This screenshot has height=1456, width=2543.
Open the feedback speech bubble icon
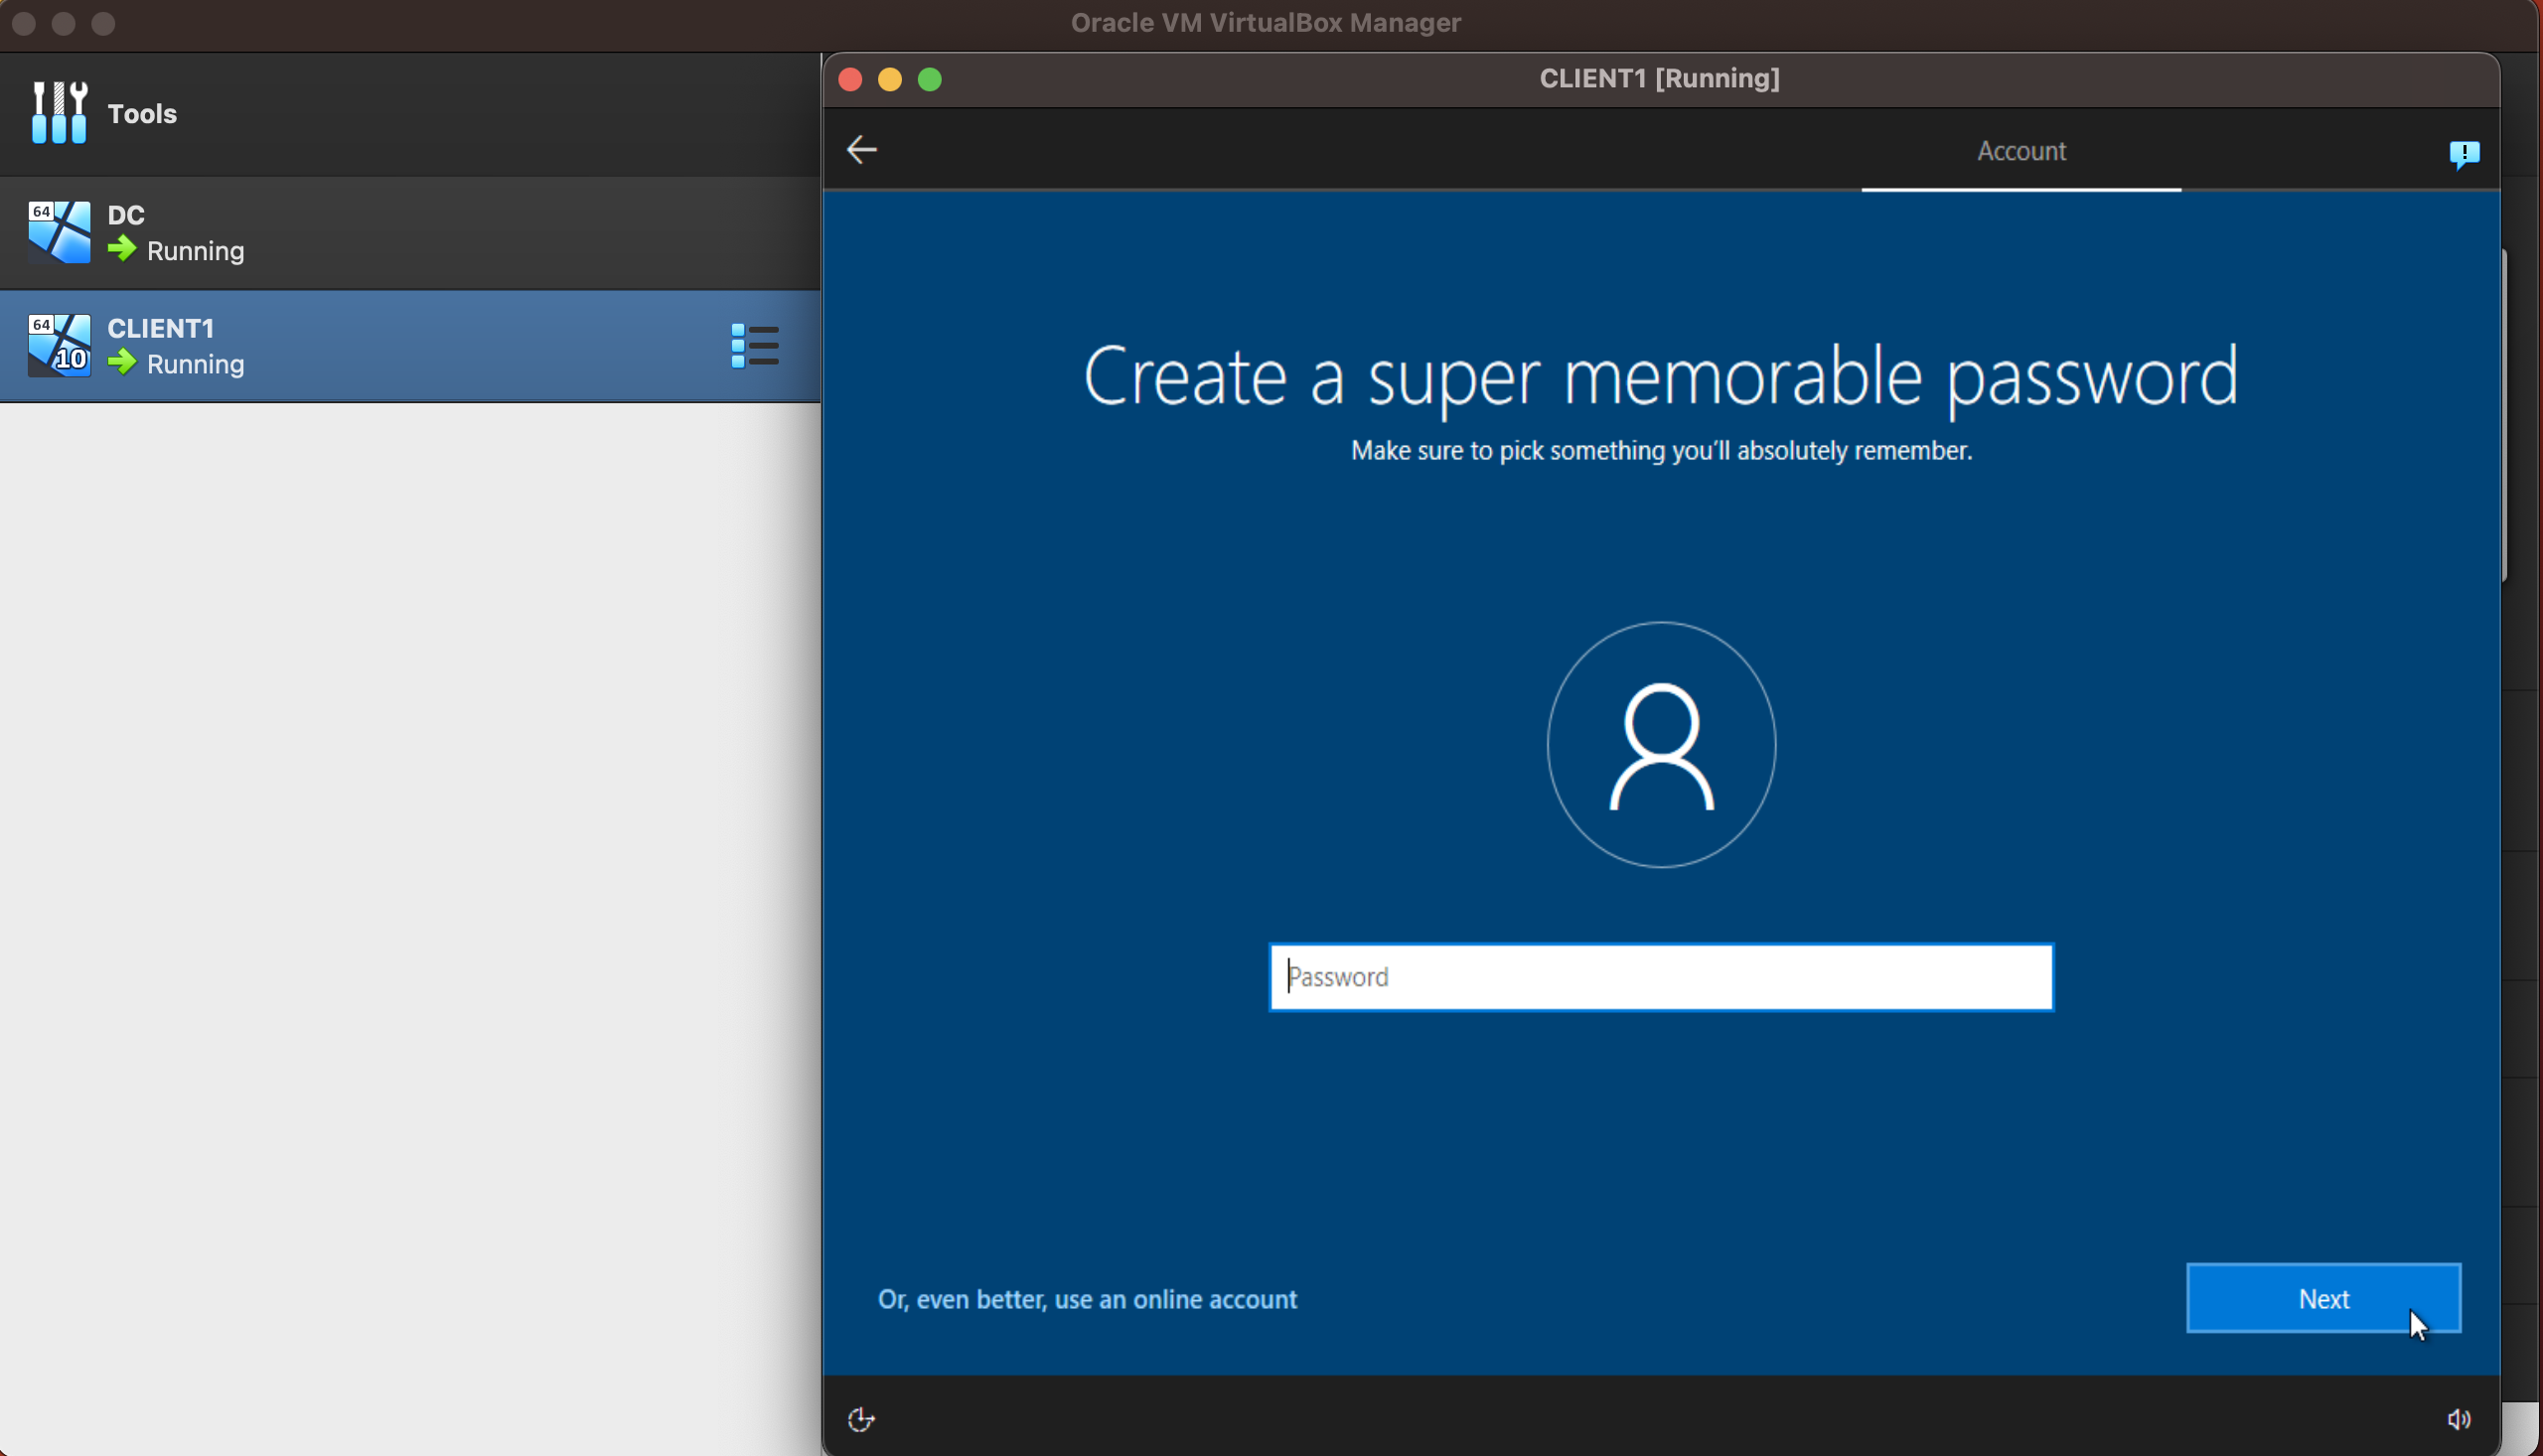click(2463, 153)
